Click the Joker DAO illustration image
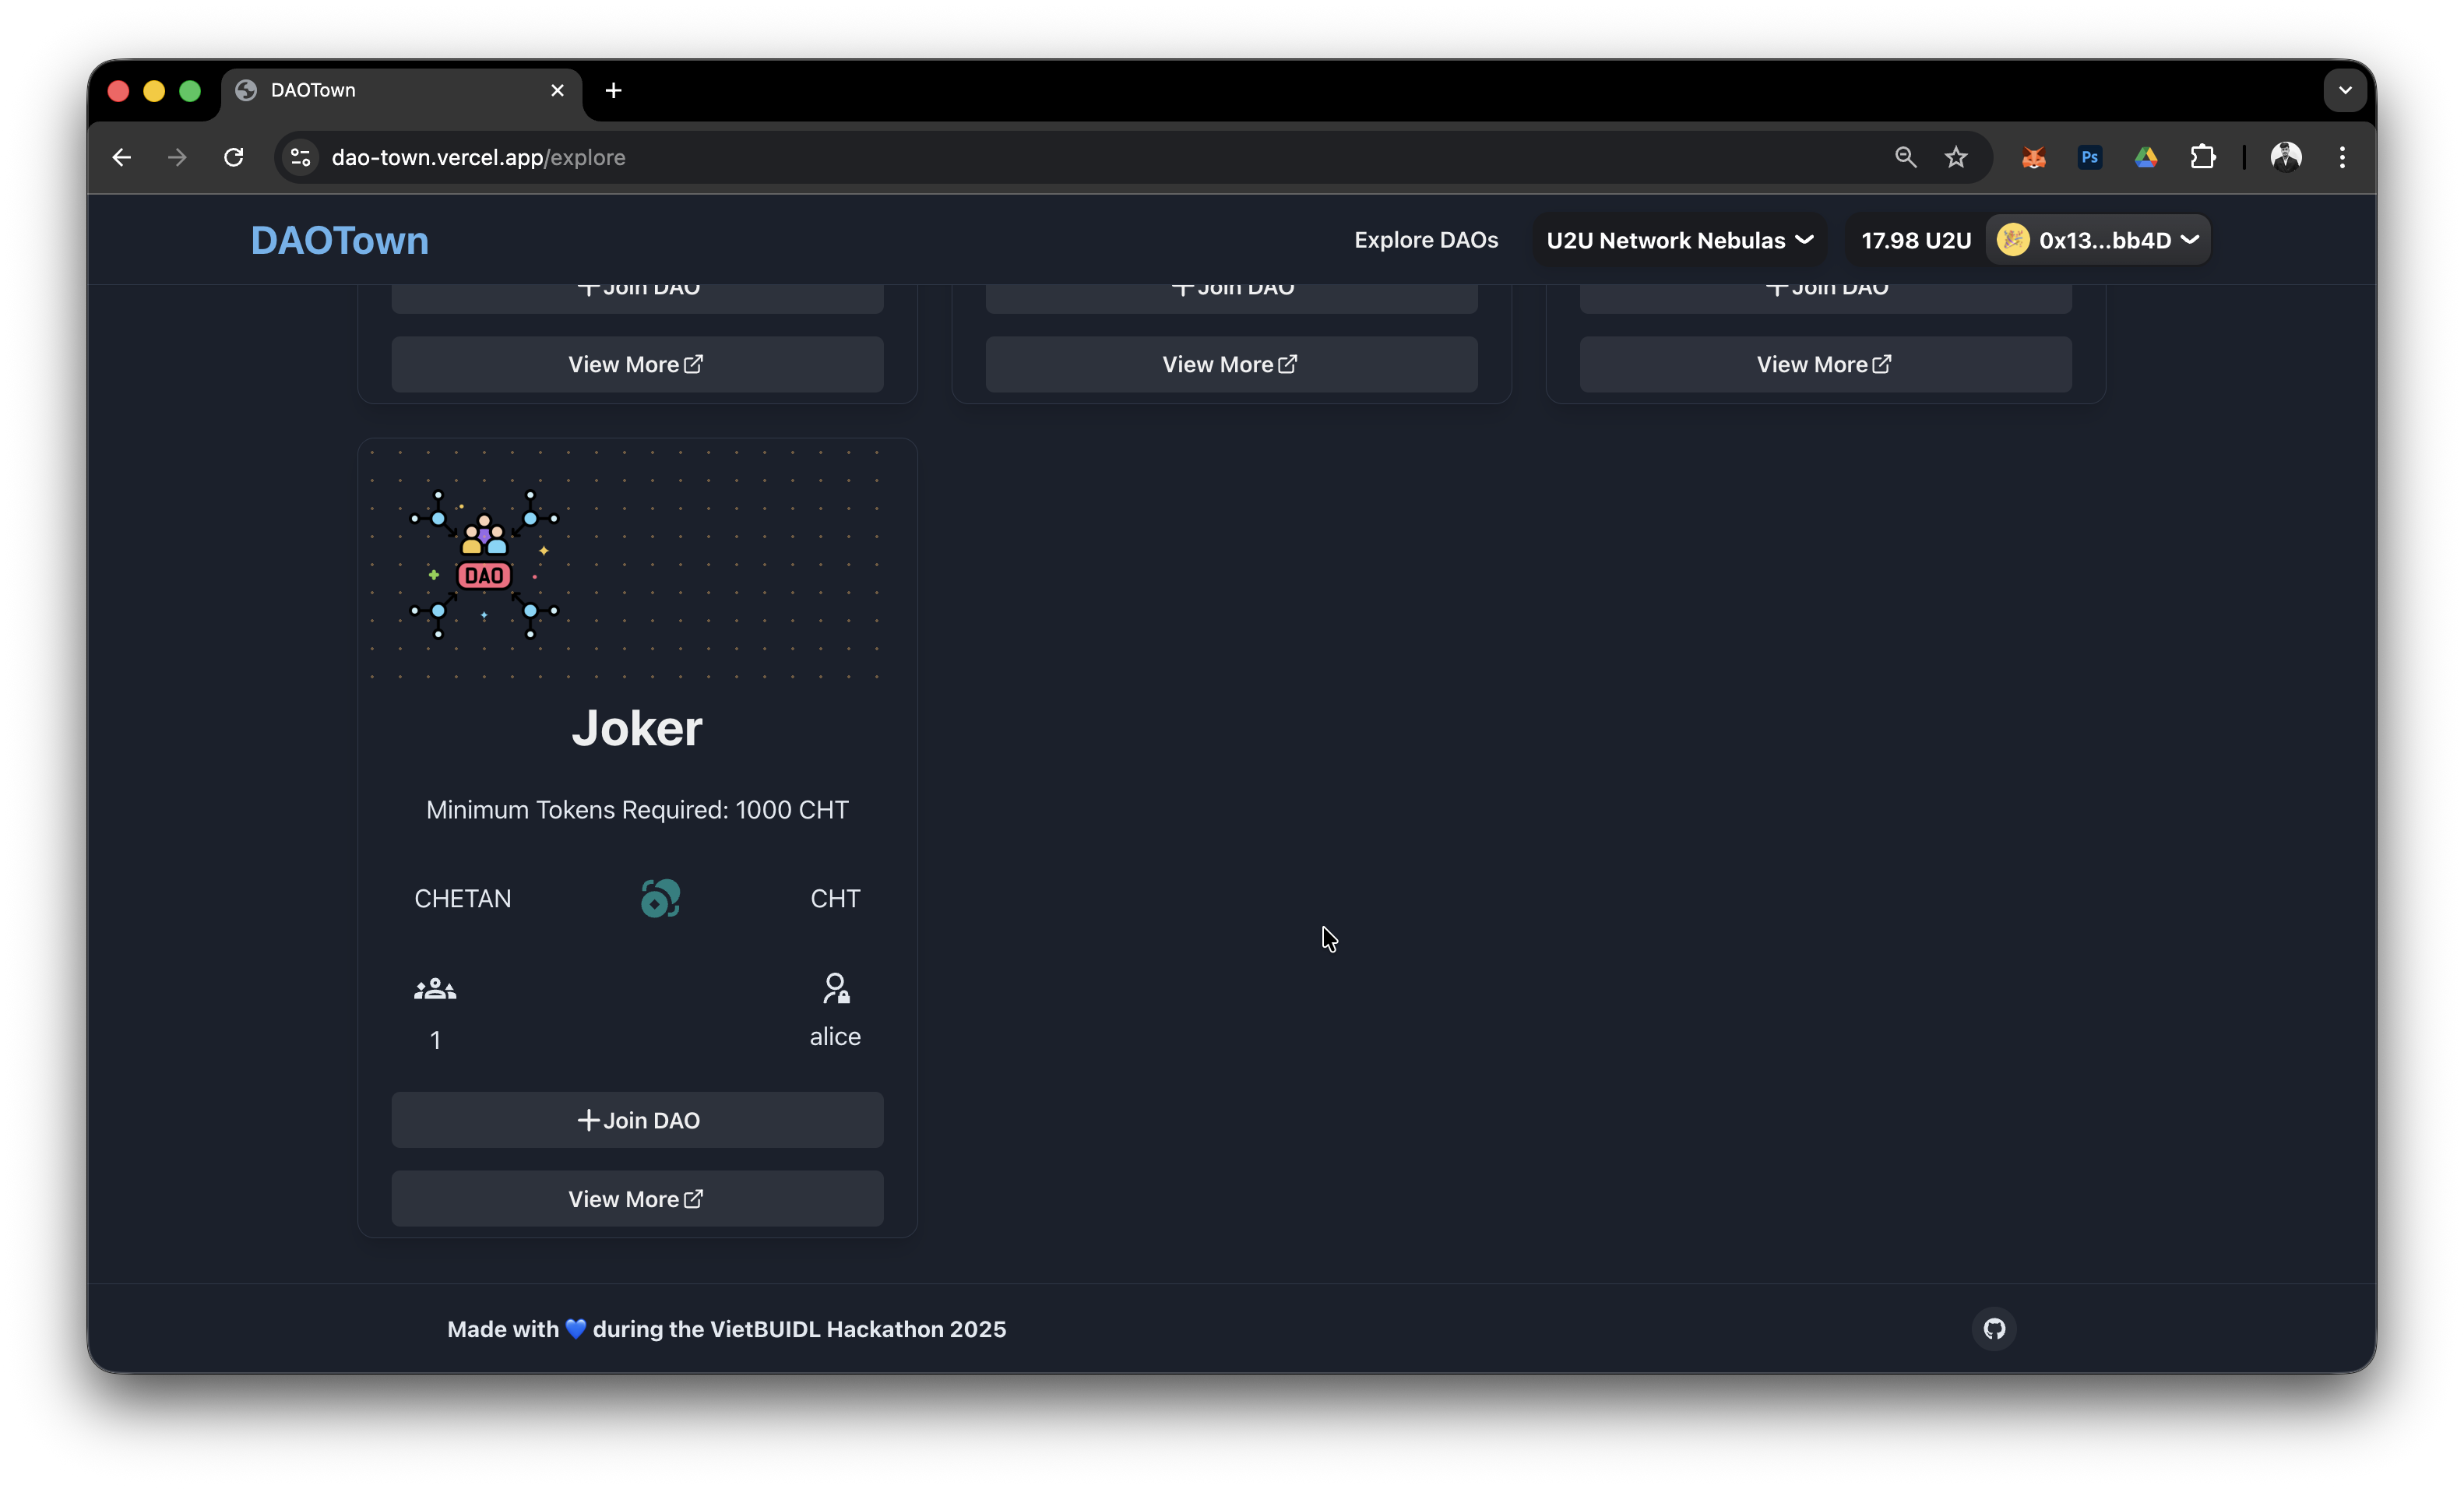 tap(484, 564)
